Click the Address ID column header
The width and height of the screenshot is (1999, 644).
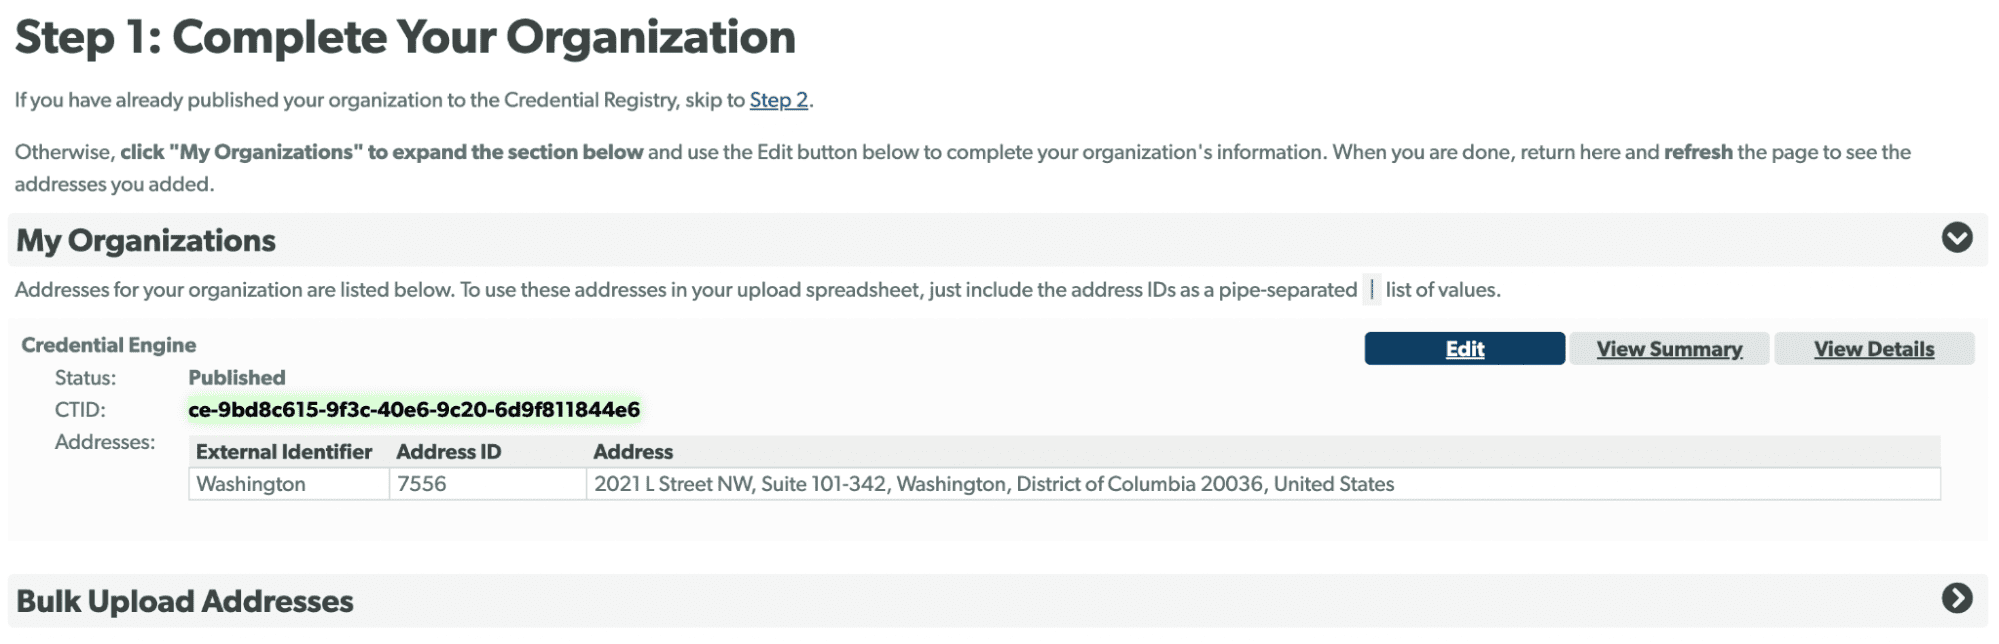tap(447, 451)
